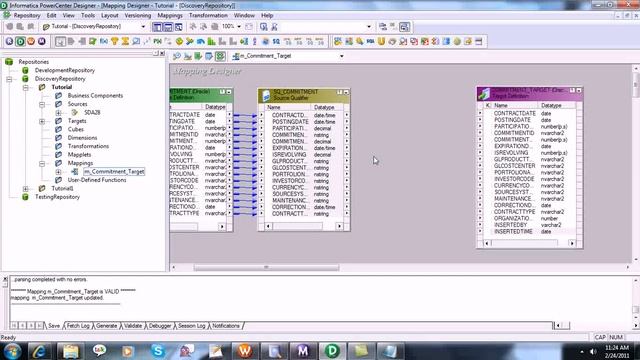Pick the funnel Filter transformation icon

[x=115, y=41]
